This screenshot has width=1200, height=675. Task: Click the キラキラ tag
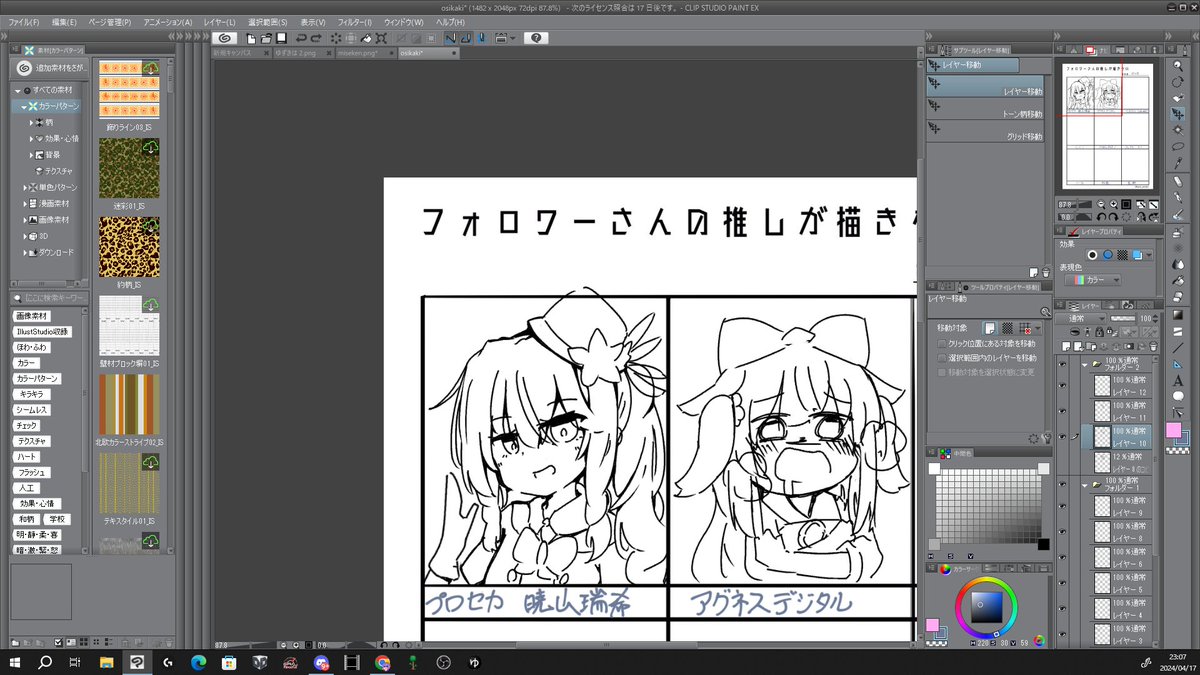tap(31, 394)
